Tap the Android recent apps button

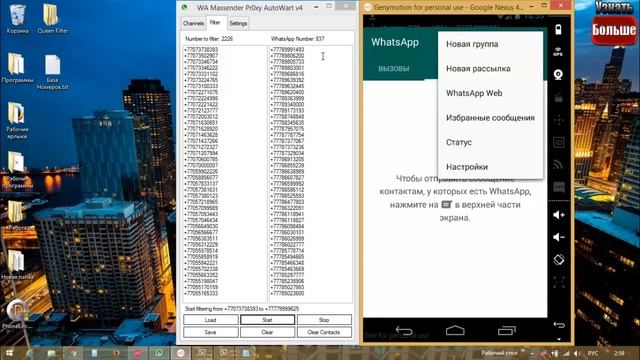507,330
